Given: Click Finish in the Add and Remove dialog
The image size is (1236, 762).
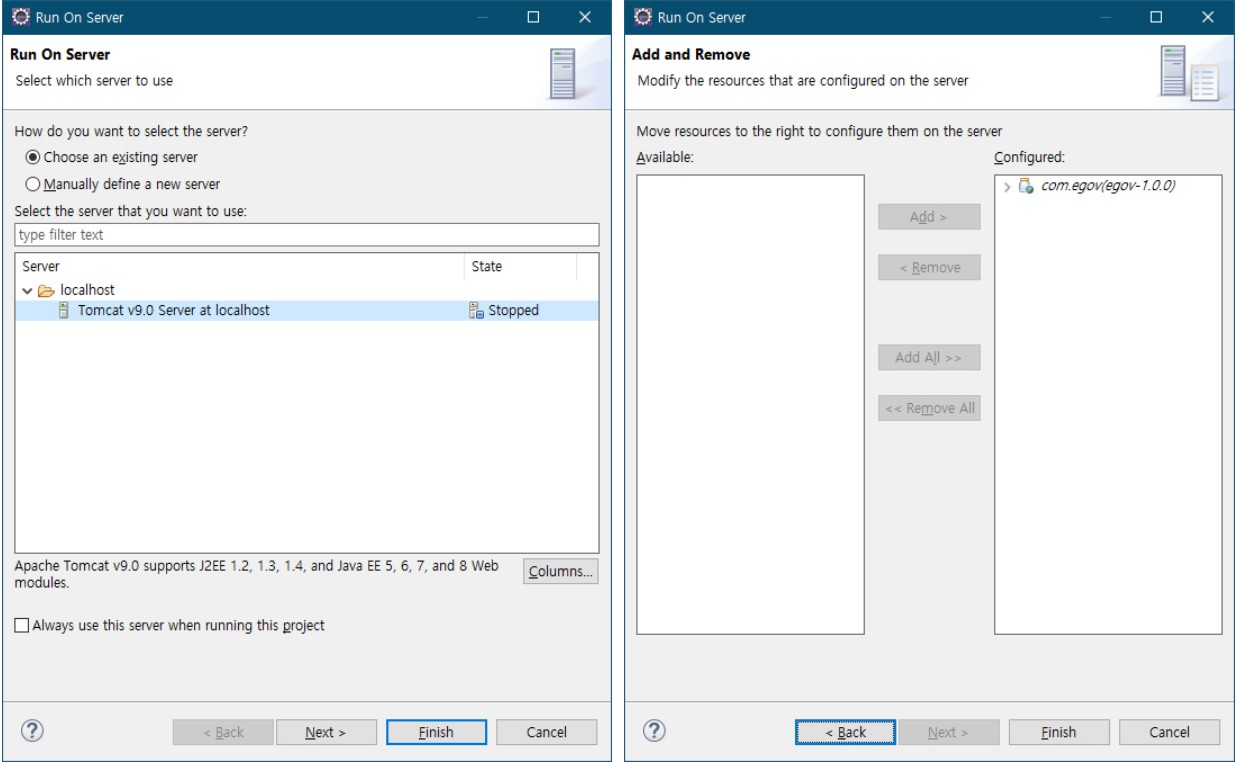Looking at the screenshot, I should click(x=1059, y=732).
